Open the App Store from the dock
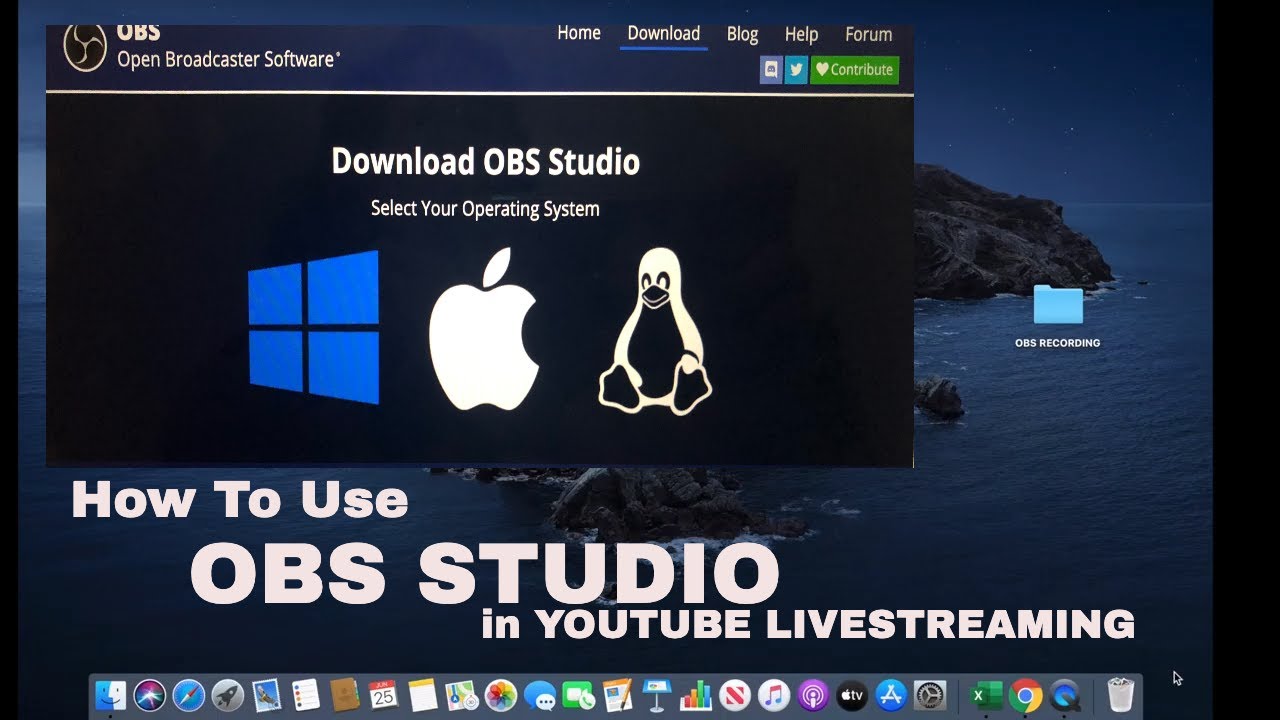This screenshot has width=1280, height=720. click(890, 695)
